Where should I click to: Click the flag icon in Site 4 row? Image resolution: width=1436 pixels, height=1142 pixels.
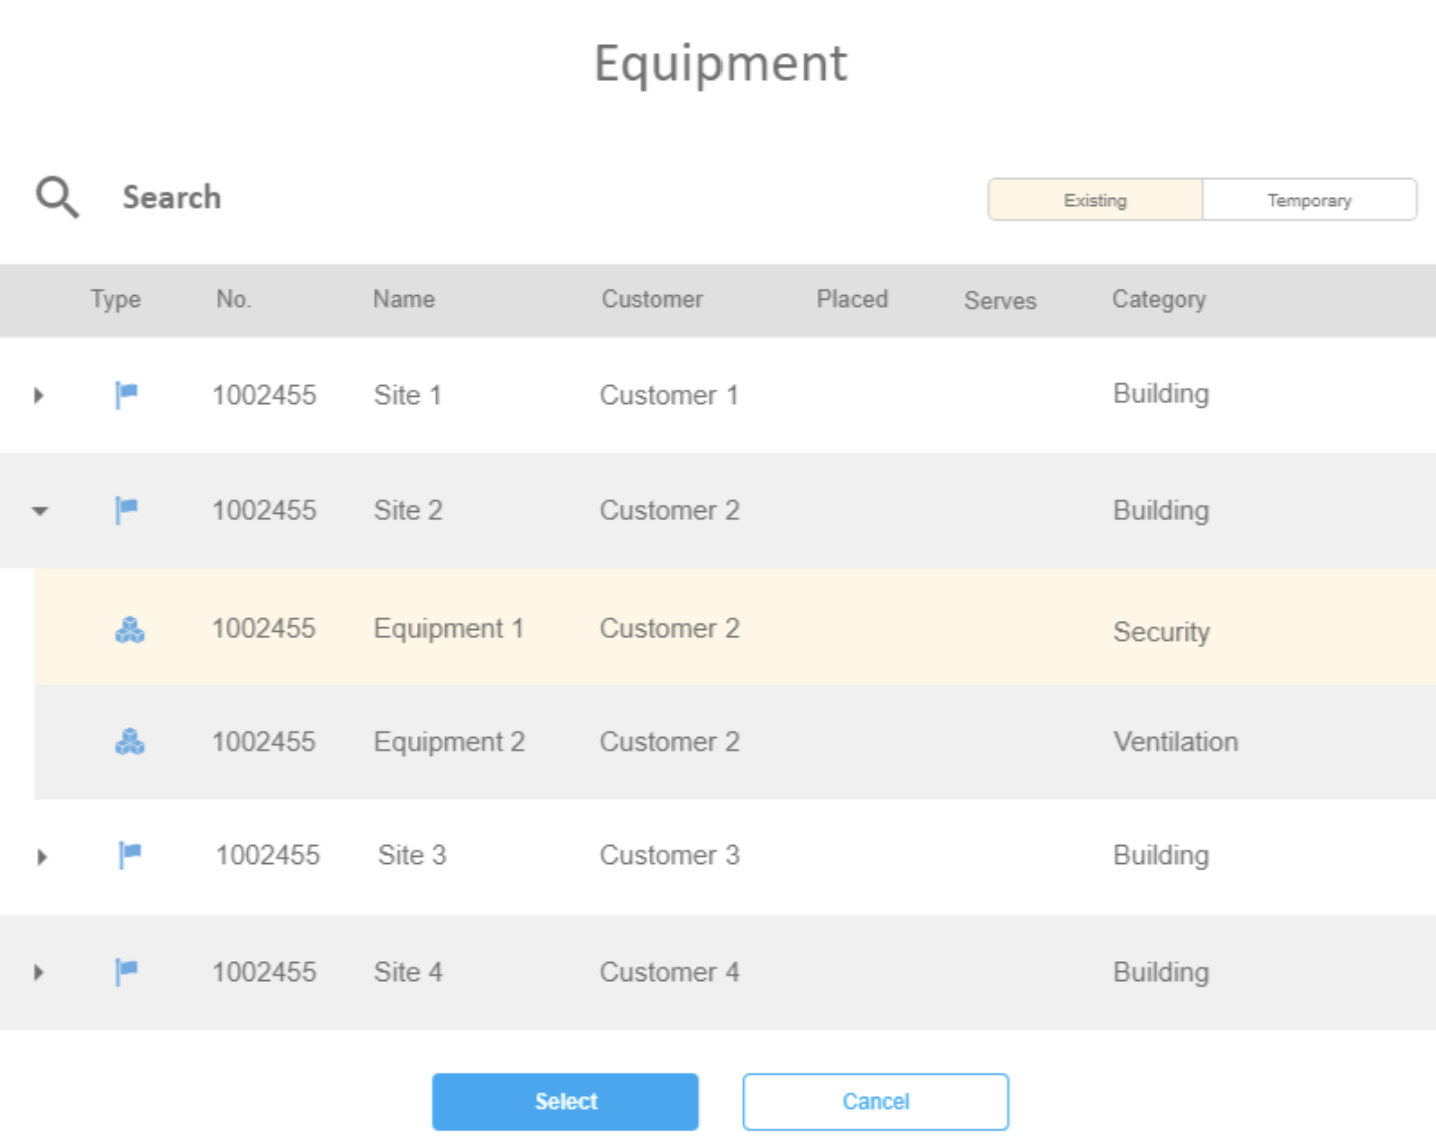click(126, 971)
